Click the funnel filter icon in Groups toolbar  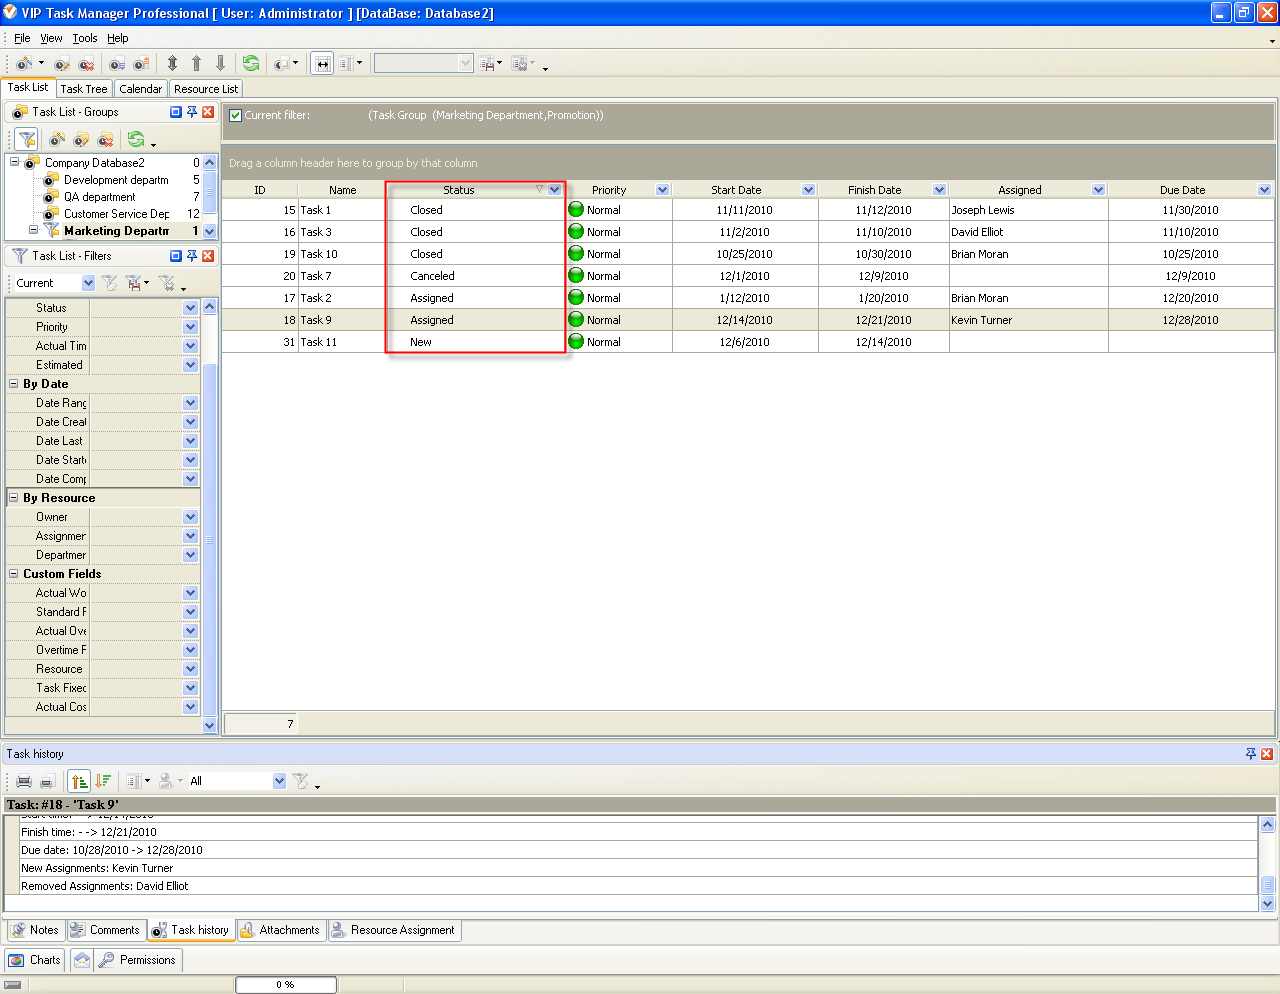click(x=27, y=139)
